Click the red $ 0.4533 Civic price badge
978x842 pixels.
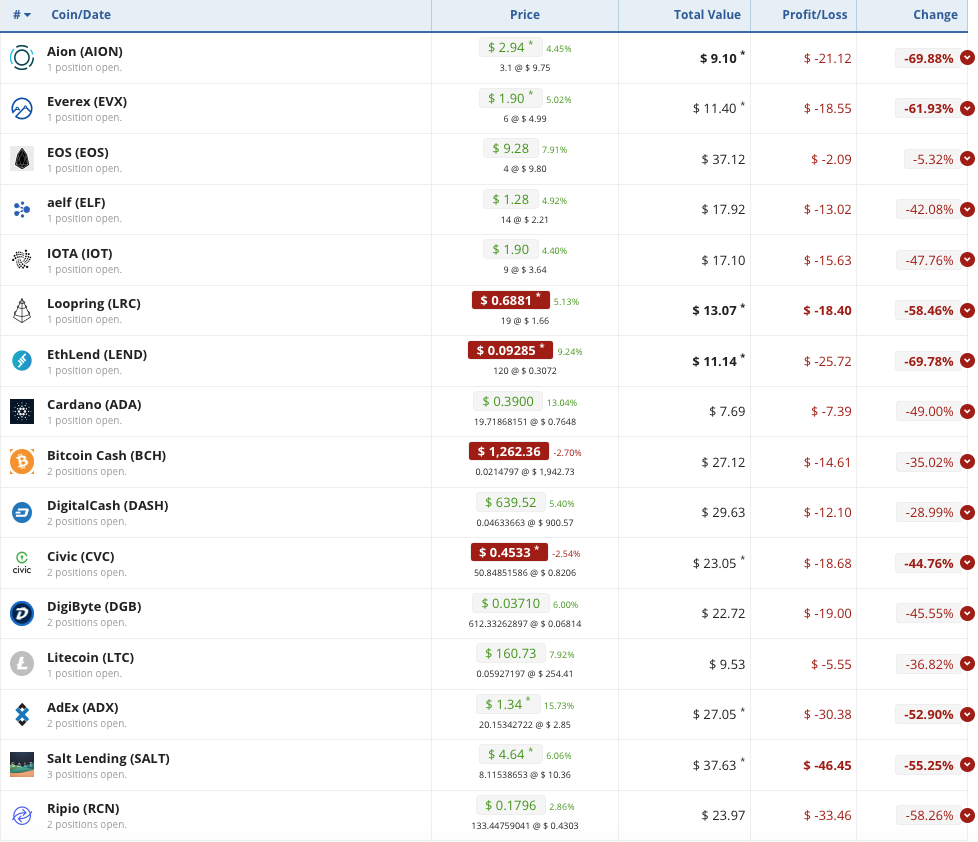[509, 553]
